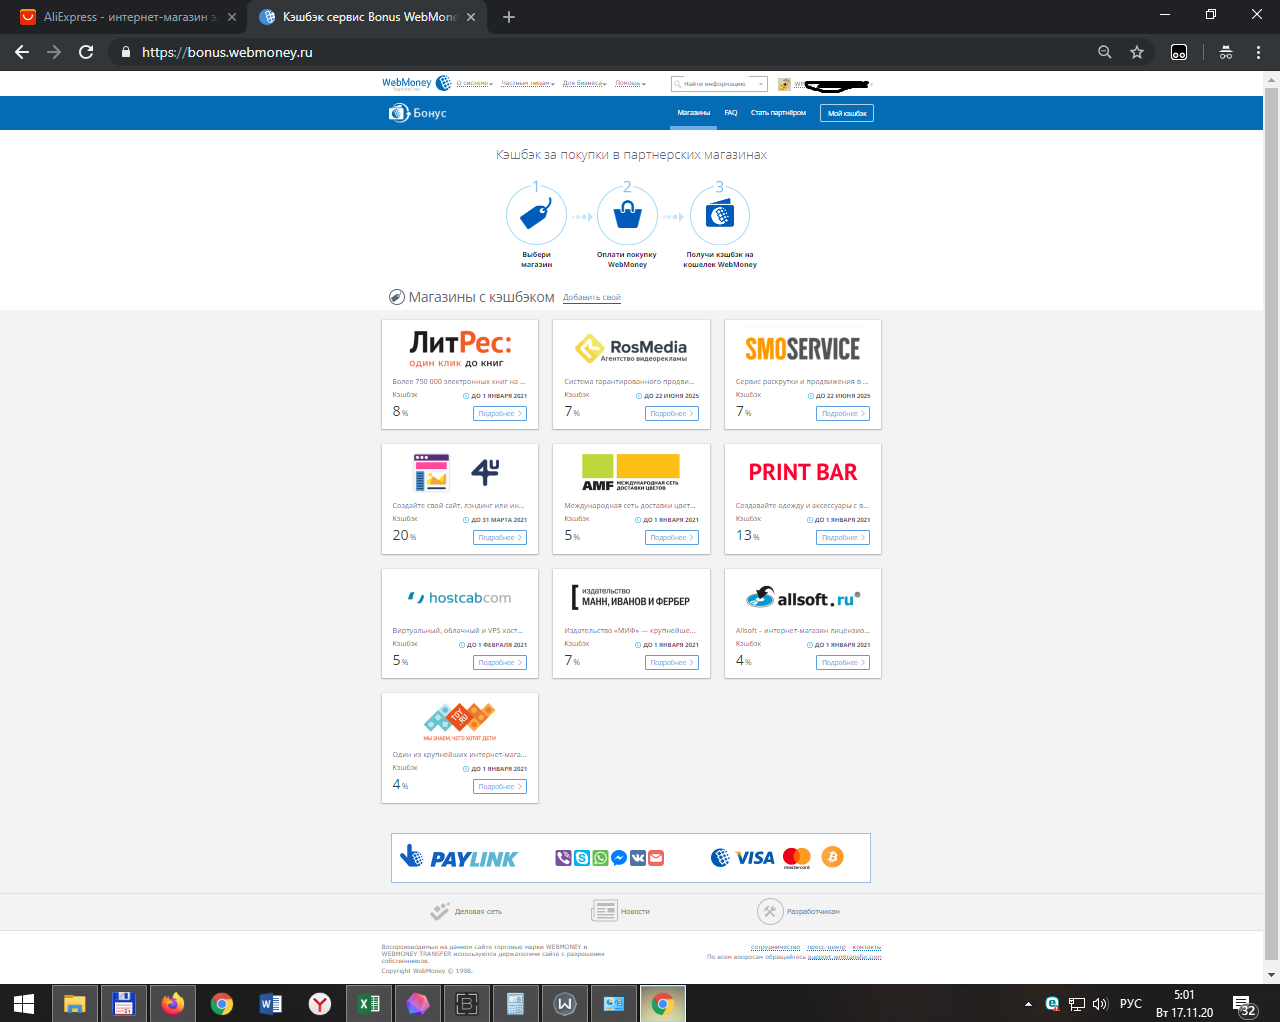Click the volume speaker tray icon
This screenshot has height=1022, width=1280.
[1100, 1004]
